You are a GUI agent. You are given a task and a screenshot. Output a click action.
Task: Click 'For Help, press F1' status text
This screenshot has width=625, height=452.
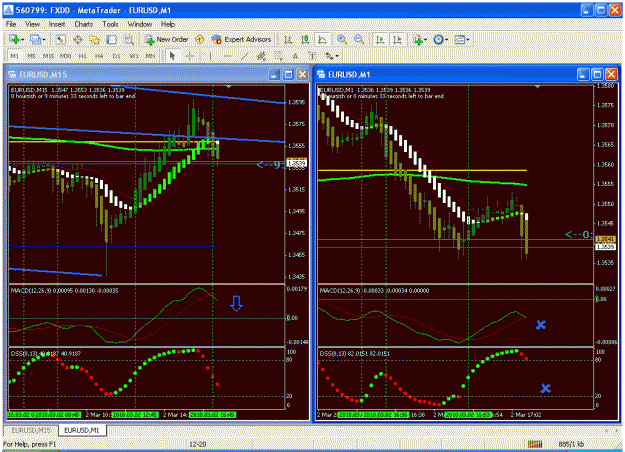[29, 444]
